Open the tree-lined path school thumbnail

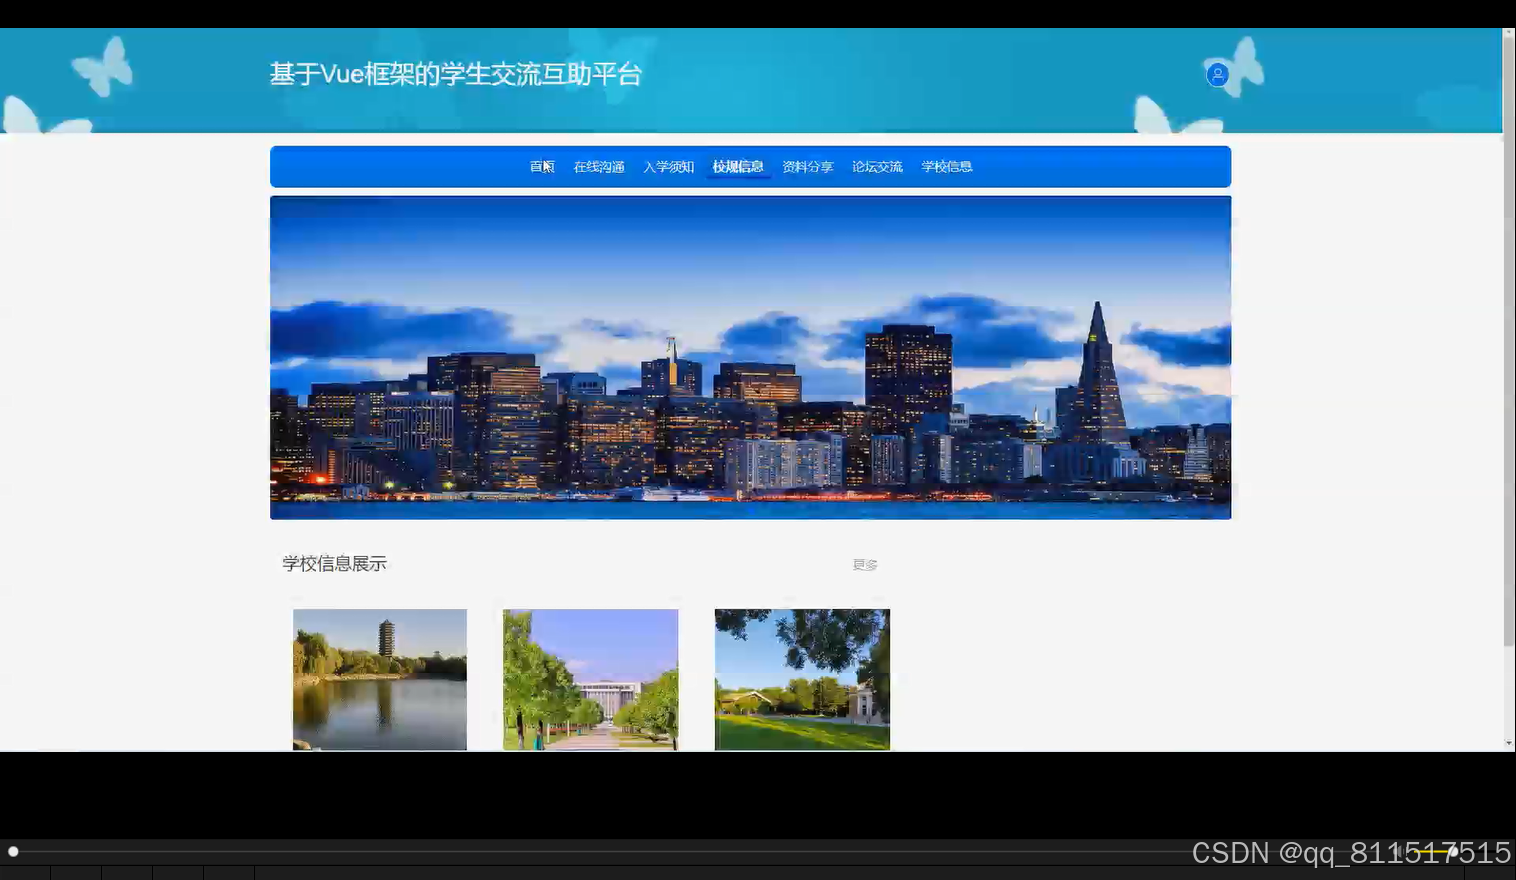(590, 679)
